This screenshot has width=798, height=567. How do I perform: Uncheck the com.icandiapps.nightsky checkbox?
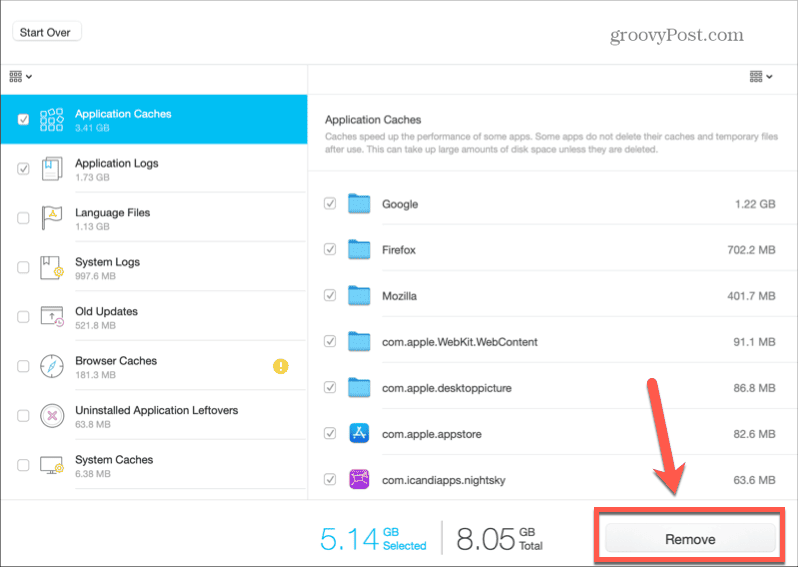(x=330, y=479)
